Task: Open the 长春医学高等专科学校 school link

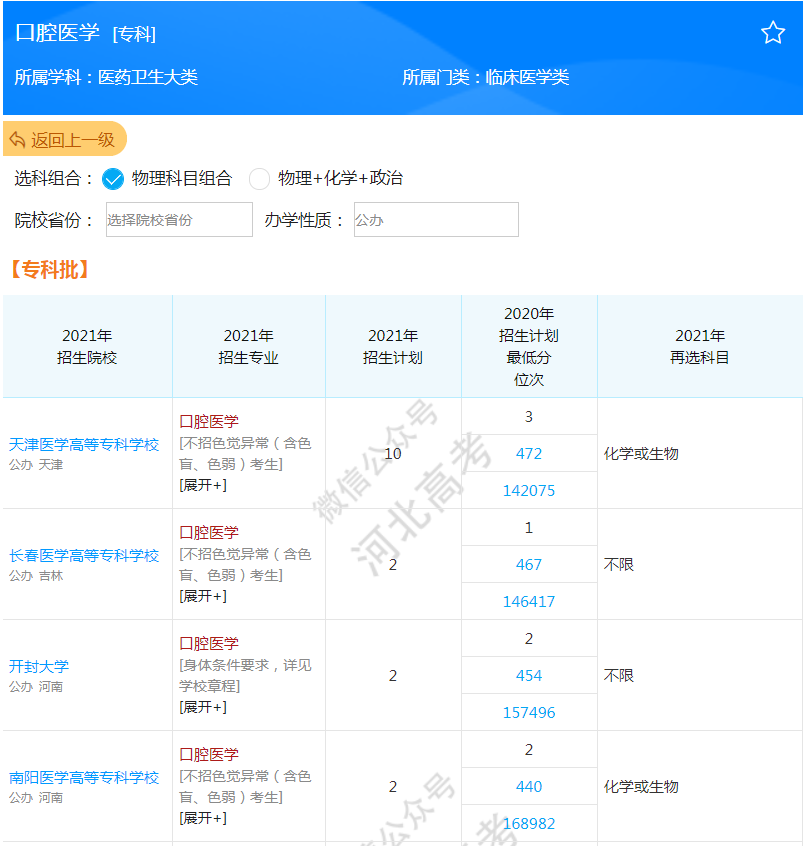Action: tap(87, 558)
